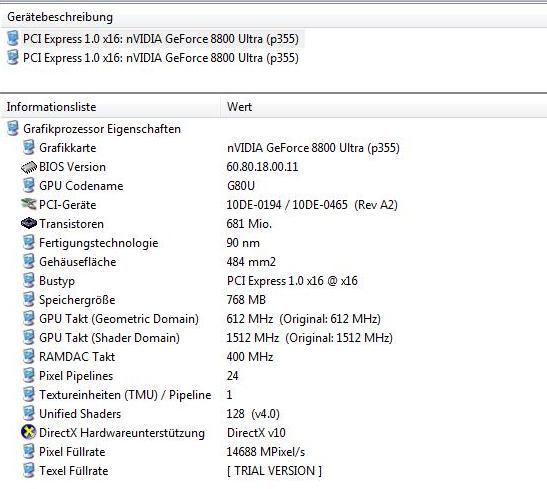Click the 14688 MPixel/s Pixel Füllrate value
Screen dimensions: 547x489
[266, 452]
